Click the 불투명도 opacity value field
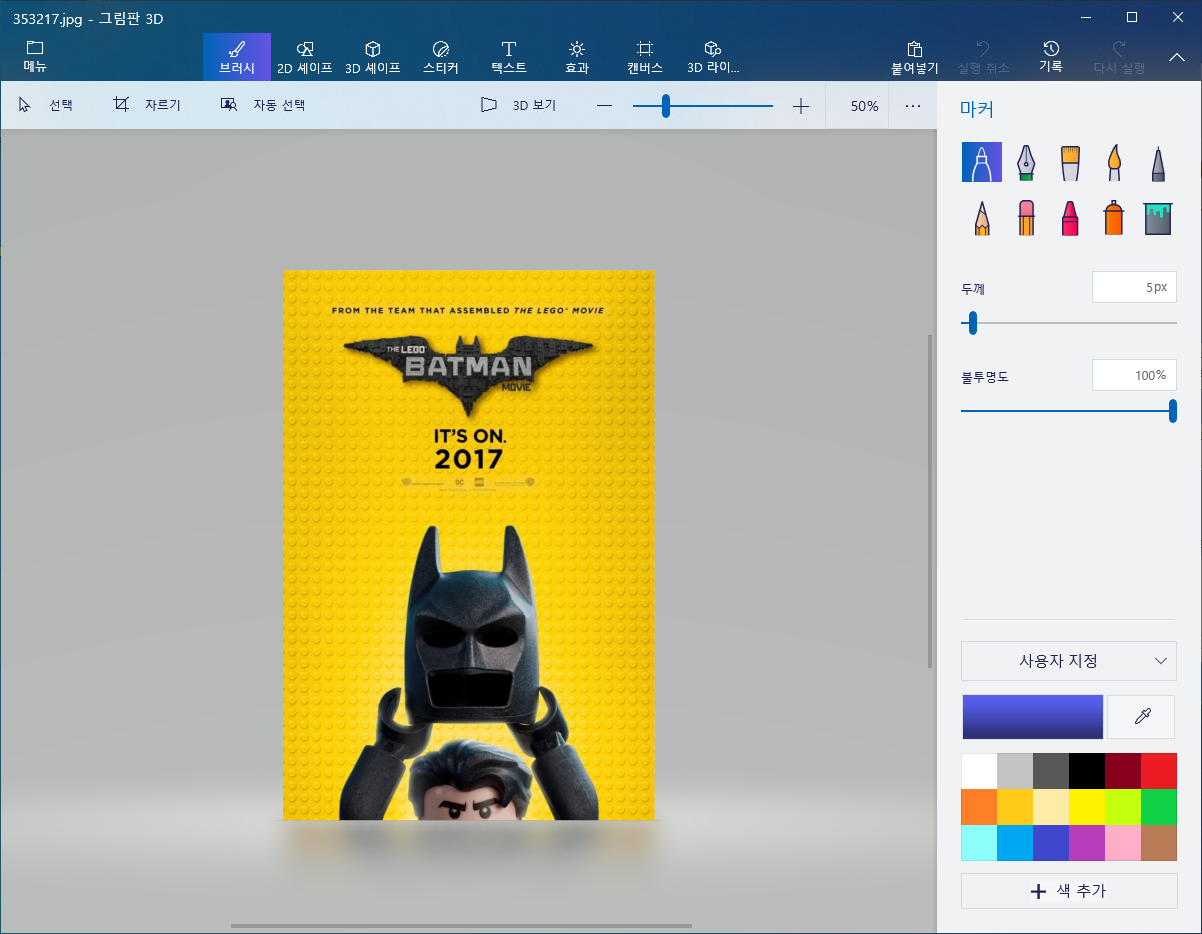 [x=1134, y=375]
